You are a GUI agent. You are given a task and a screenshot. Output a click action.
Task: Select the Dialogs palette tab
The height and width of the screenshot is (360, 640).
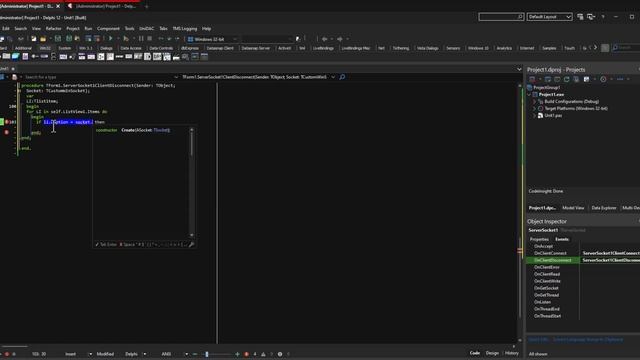click(106, 48)
